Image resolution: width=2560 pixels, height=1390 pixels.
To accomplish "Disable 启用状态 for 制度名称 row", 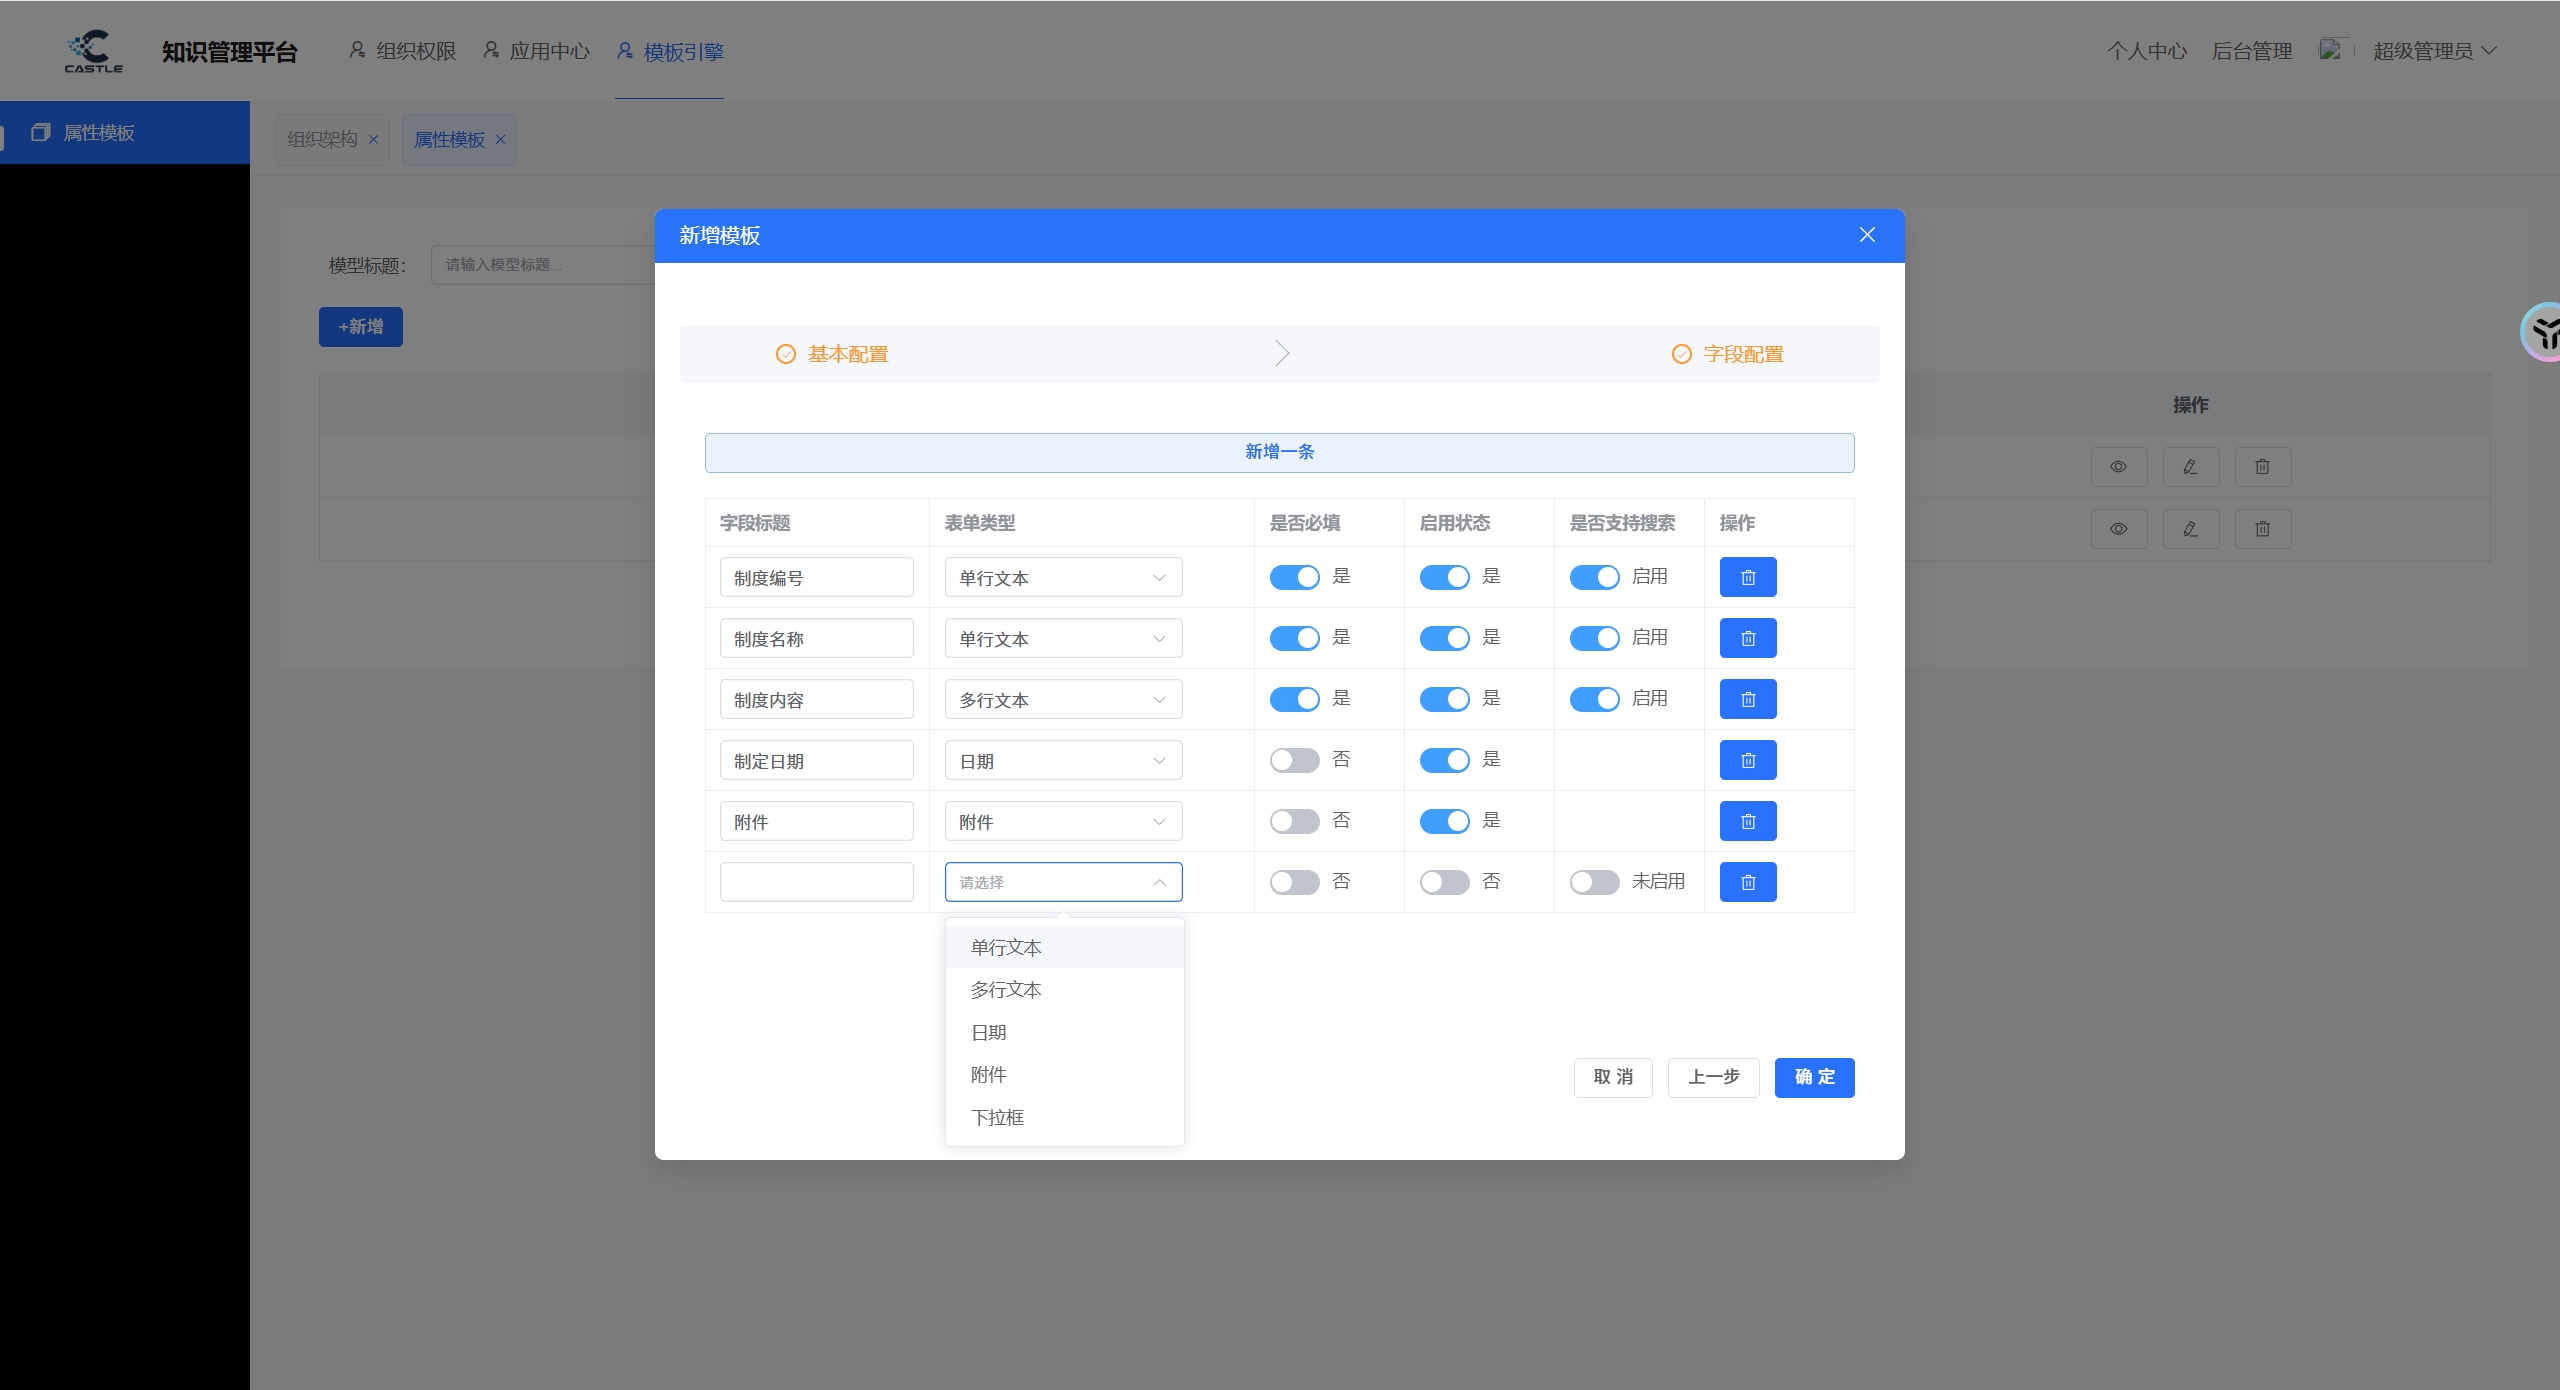I will click(x=1444, y=638).
